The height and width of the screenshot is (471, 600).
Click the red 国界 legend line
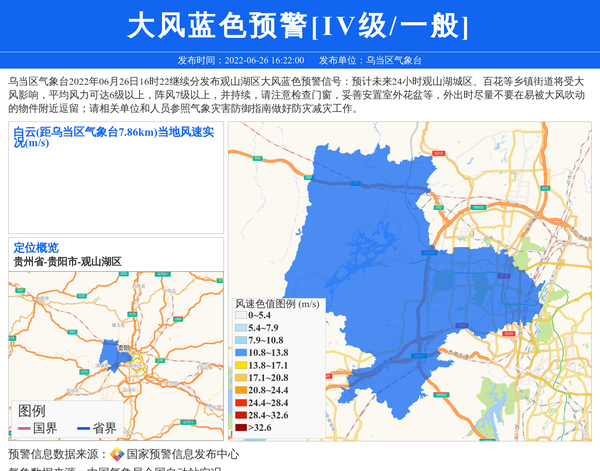click(23, 429)
